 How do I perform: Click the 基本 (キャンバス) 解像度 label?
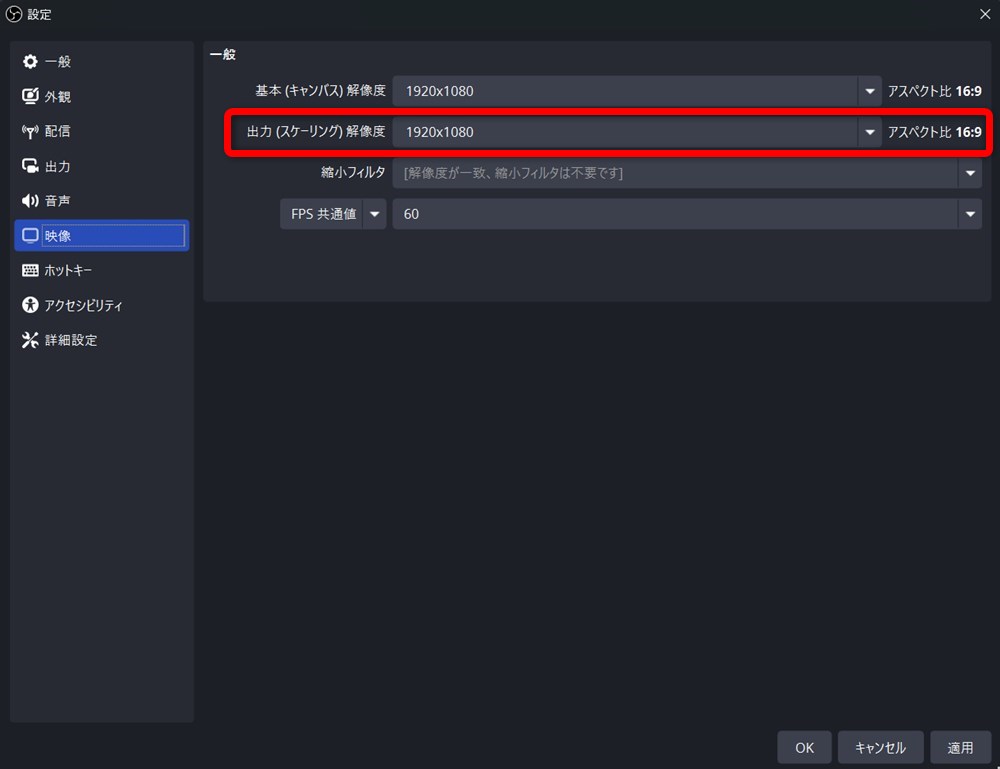click(320, 91)
